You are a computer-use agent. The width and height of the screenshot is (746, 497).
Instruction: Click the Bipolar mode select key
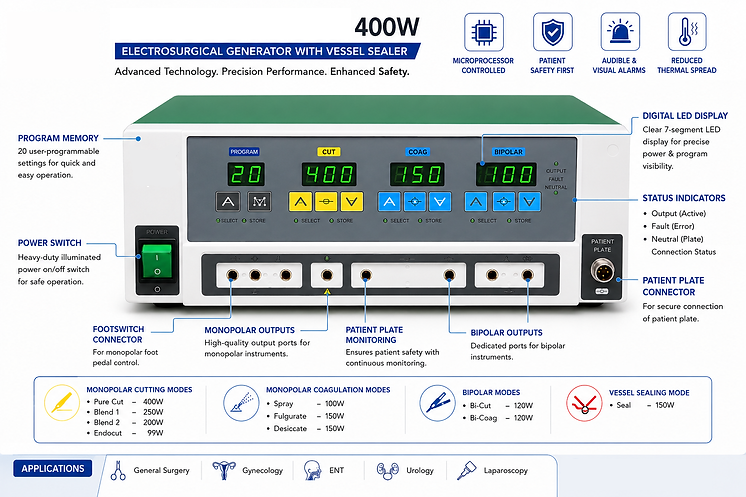point(504,202)
